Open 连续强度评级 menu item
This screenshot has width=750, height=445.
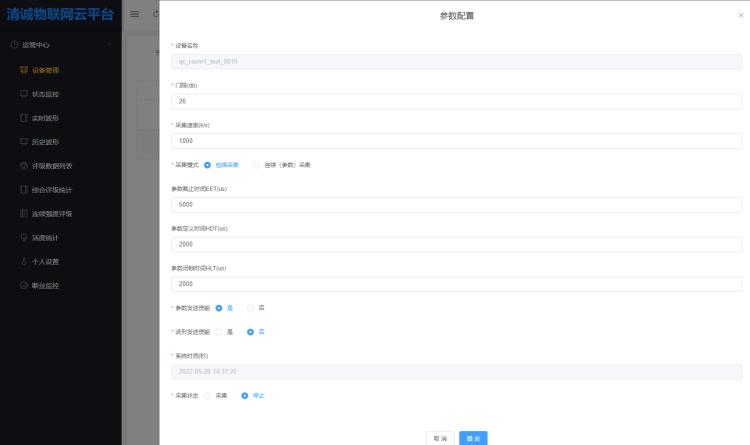[52, 214]
